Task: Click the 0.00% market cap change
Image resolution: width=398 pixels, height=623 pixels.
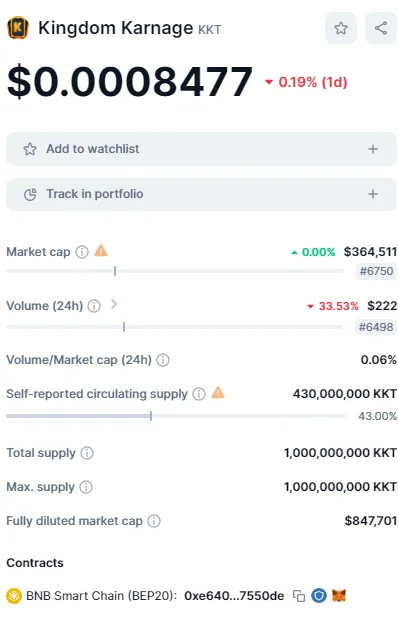Action: 313,252
